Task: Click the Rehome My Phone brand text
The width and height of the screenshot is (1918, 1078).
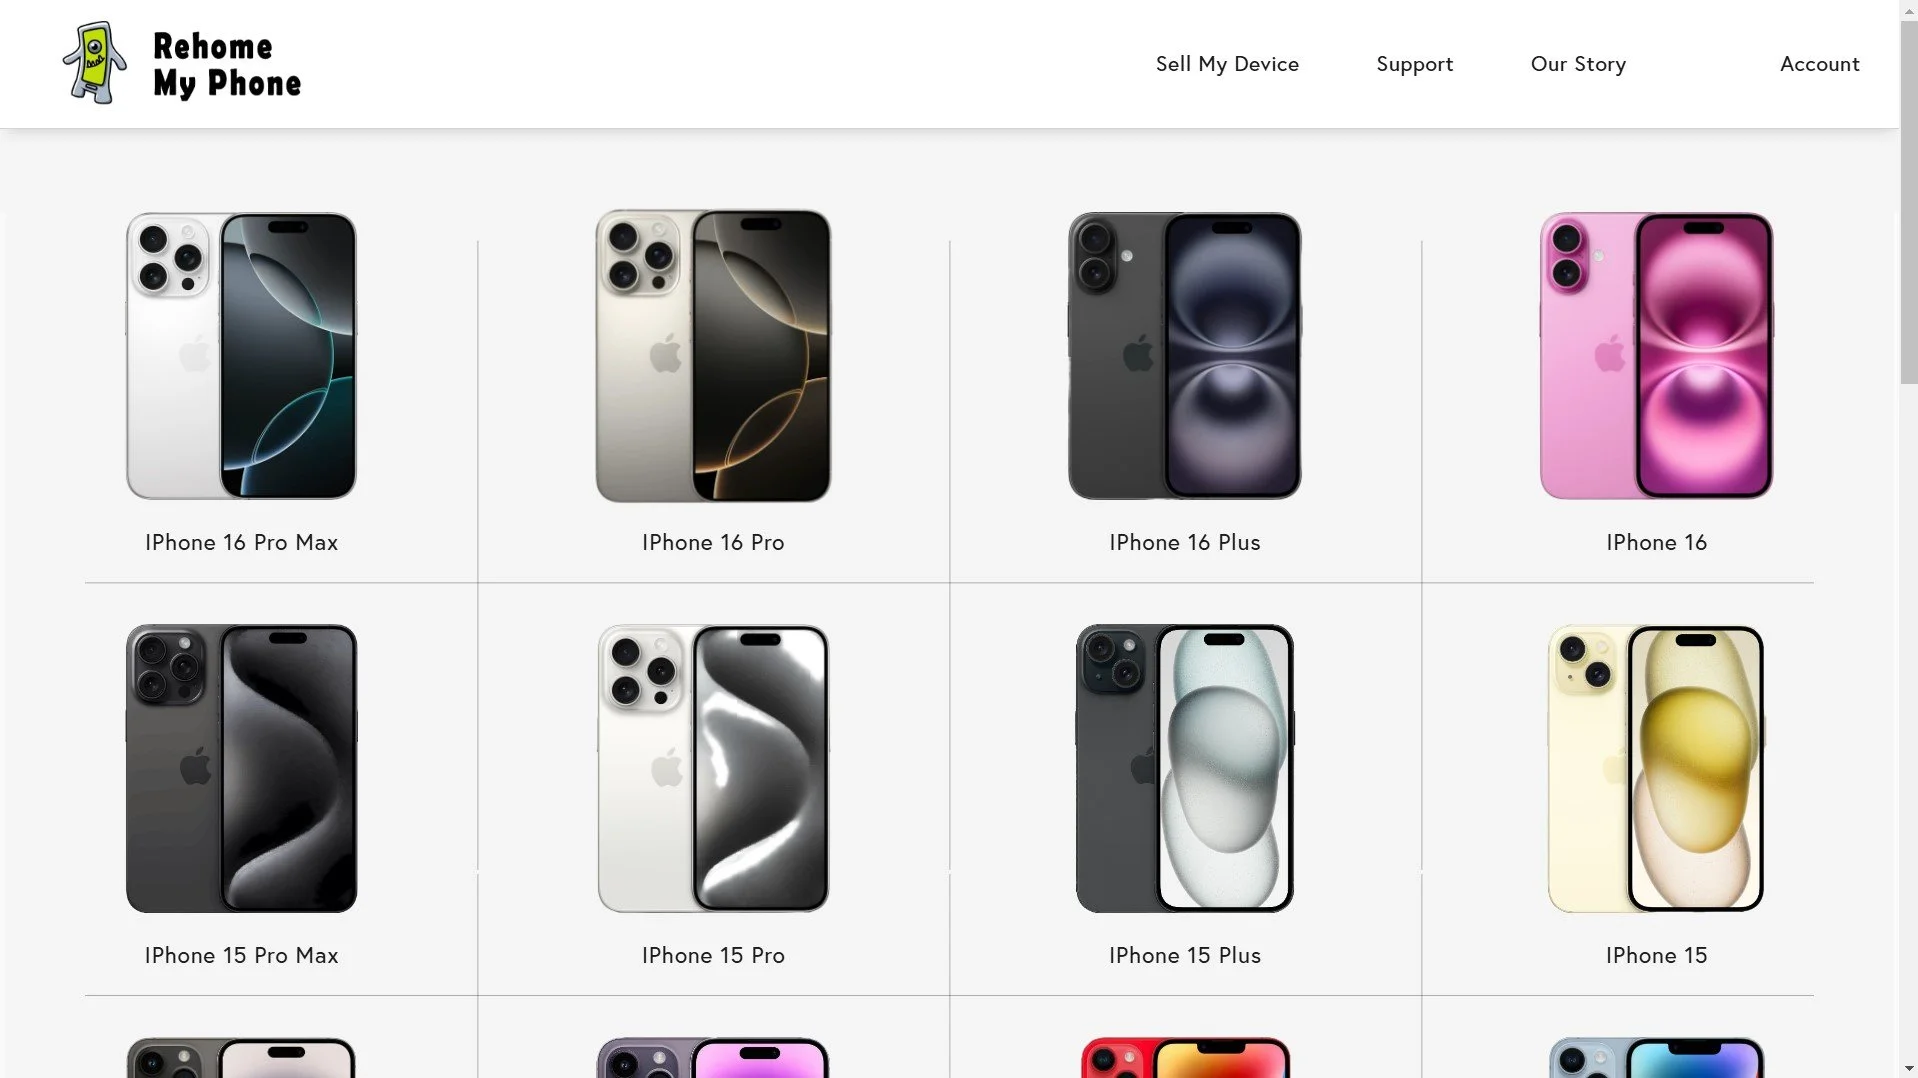Action: (227, 65)
